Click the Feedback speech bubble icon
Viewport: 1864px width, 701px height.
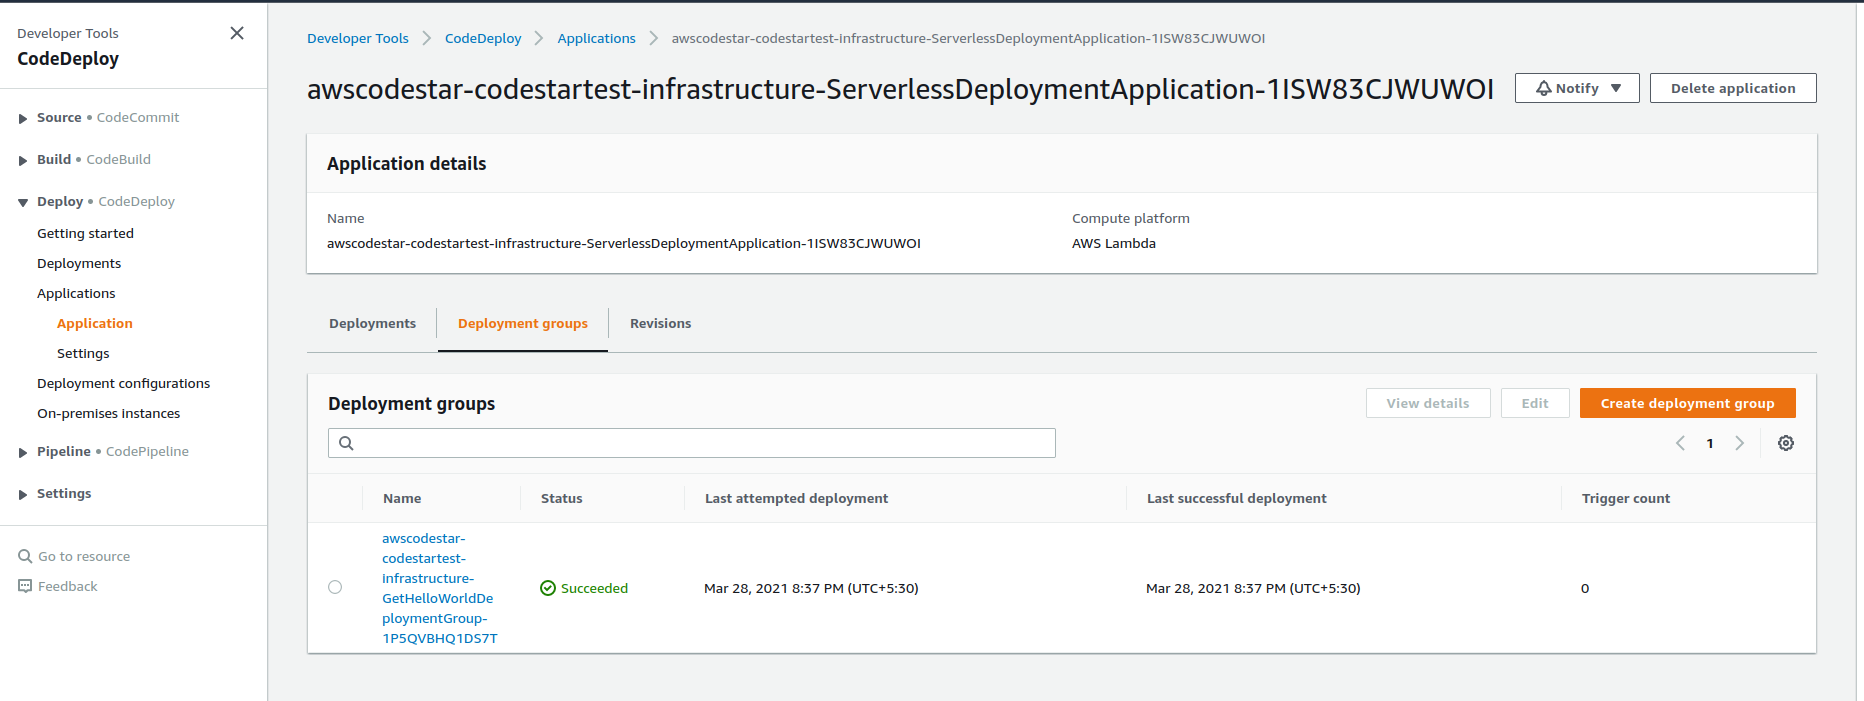coord(25,586)
